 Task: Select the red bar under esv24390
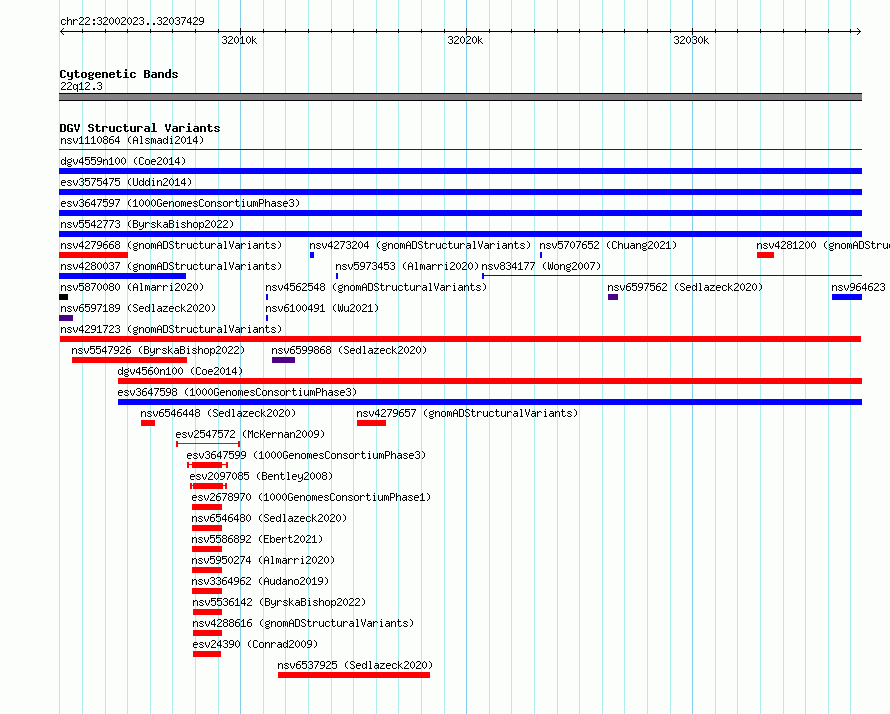coord(207,654)
